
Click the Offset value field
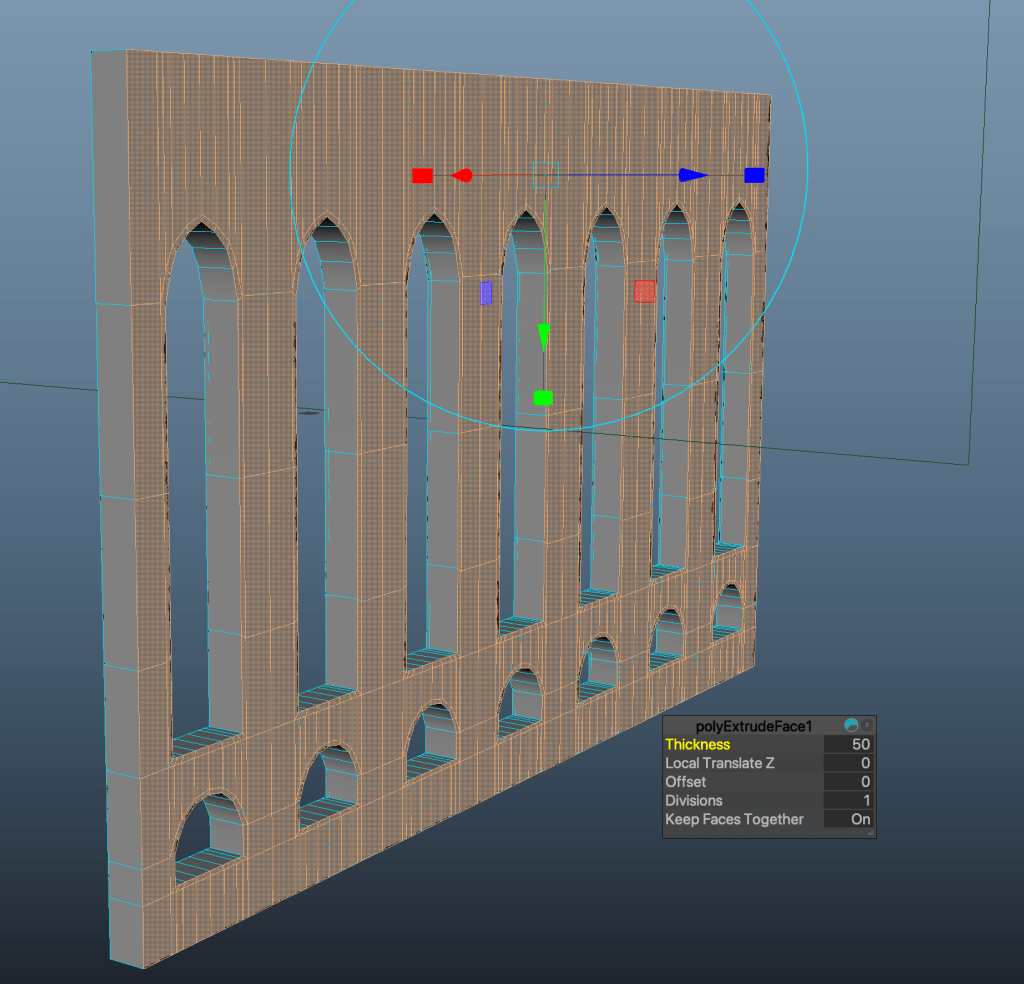click(849, 782)
